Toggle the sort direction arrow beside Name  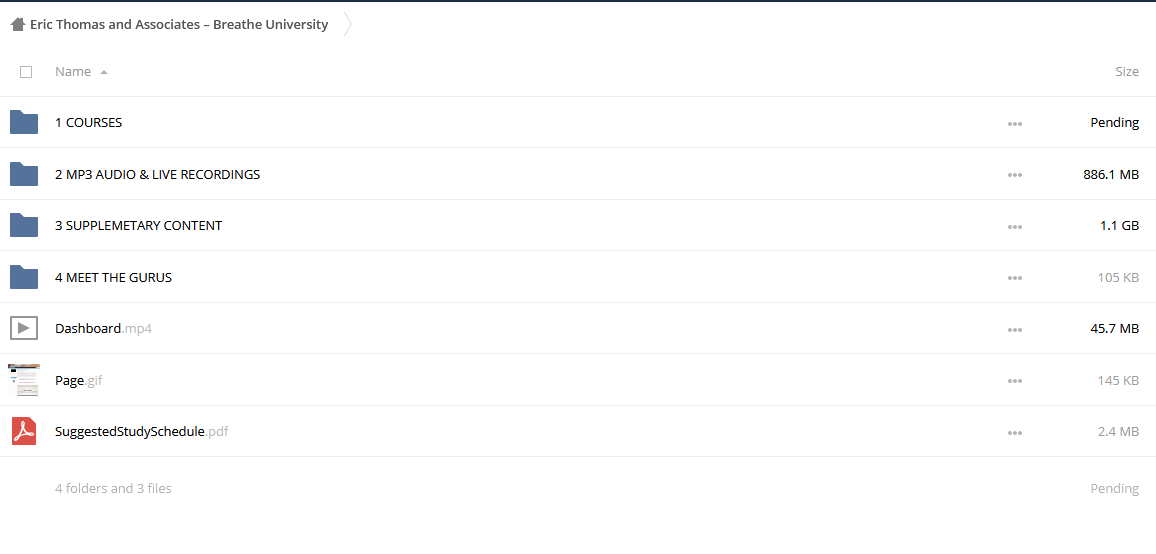coord(104,72)
